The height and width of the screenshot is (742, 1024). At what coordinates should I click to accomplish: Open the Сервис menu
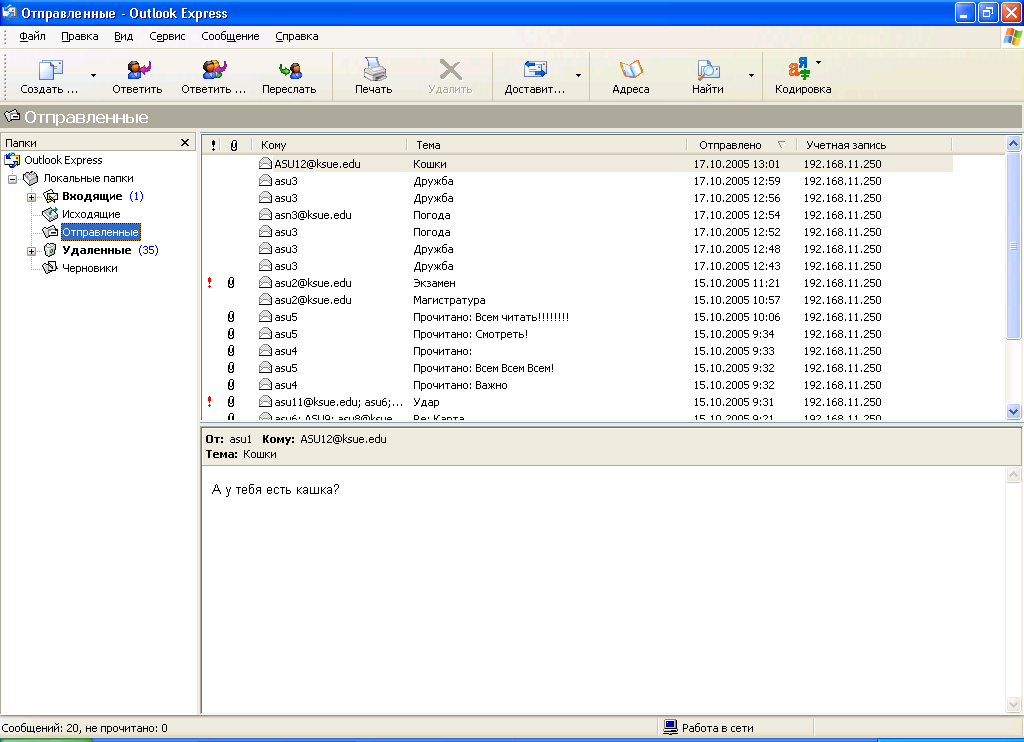(167, 36)
